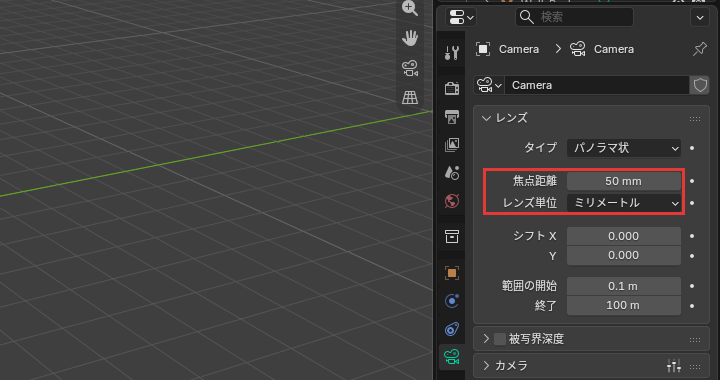Click animate dot beside シフト Y
Screen dimensions: 720x380
pos(692,256)
